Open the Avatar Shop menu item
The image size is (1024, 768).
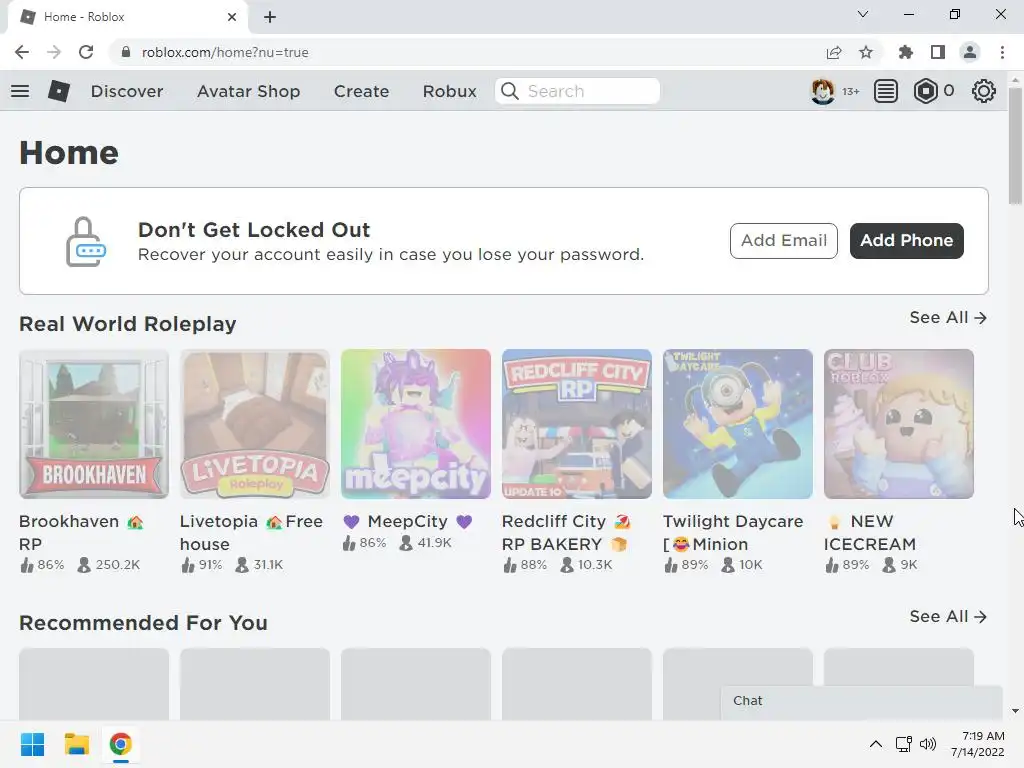point(248,91)
